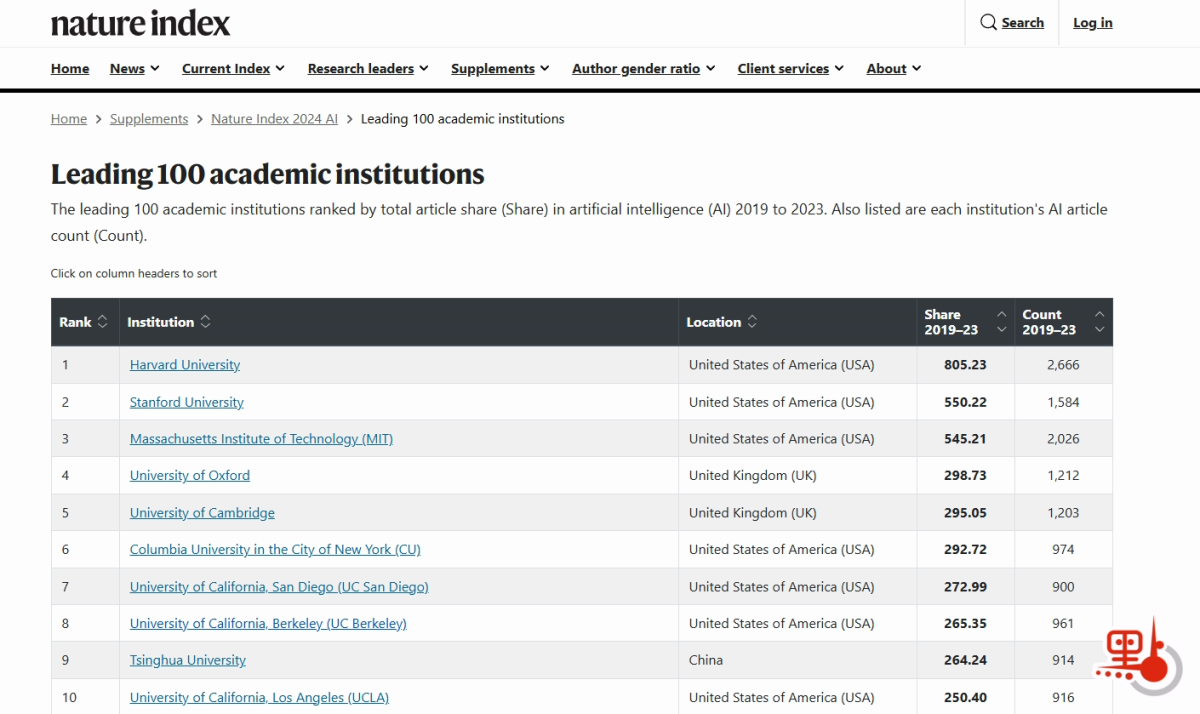The width and height of the screenshot is (1200, 714).
Task: Click the Share value 250.40
Action: pyautogui.click(x=965, y=698)
